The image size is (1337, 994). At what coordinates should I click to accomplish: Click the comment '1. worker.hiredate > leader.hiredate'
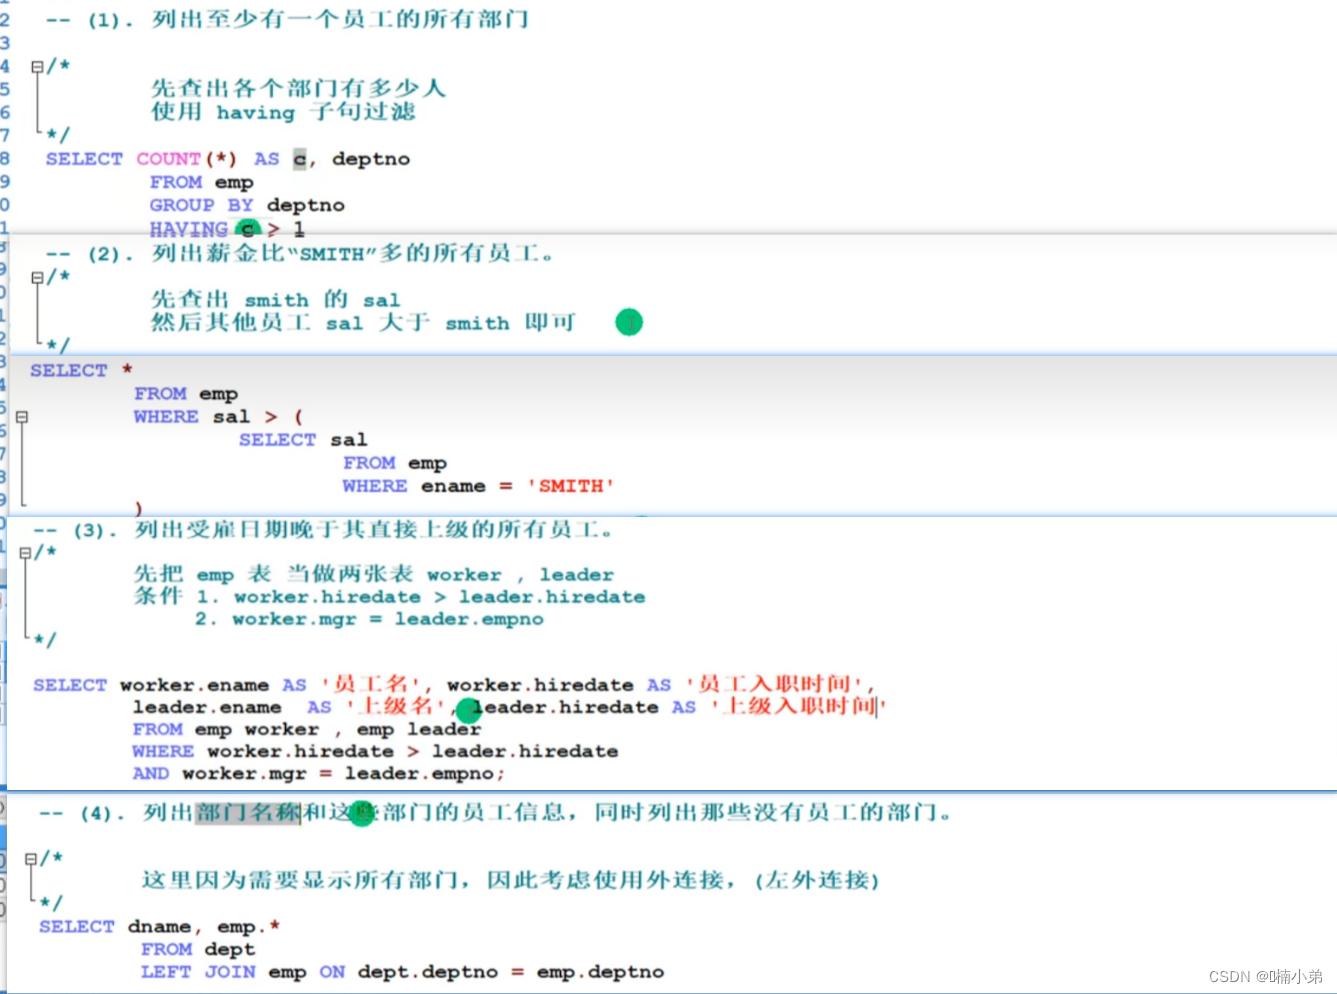pos(420,597)
